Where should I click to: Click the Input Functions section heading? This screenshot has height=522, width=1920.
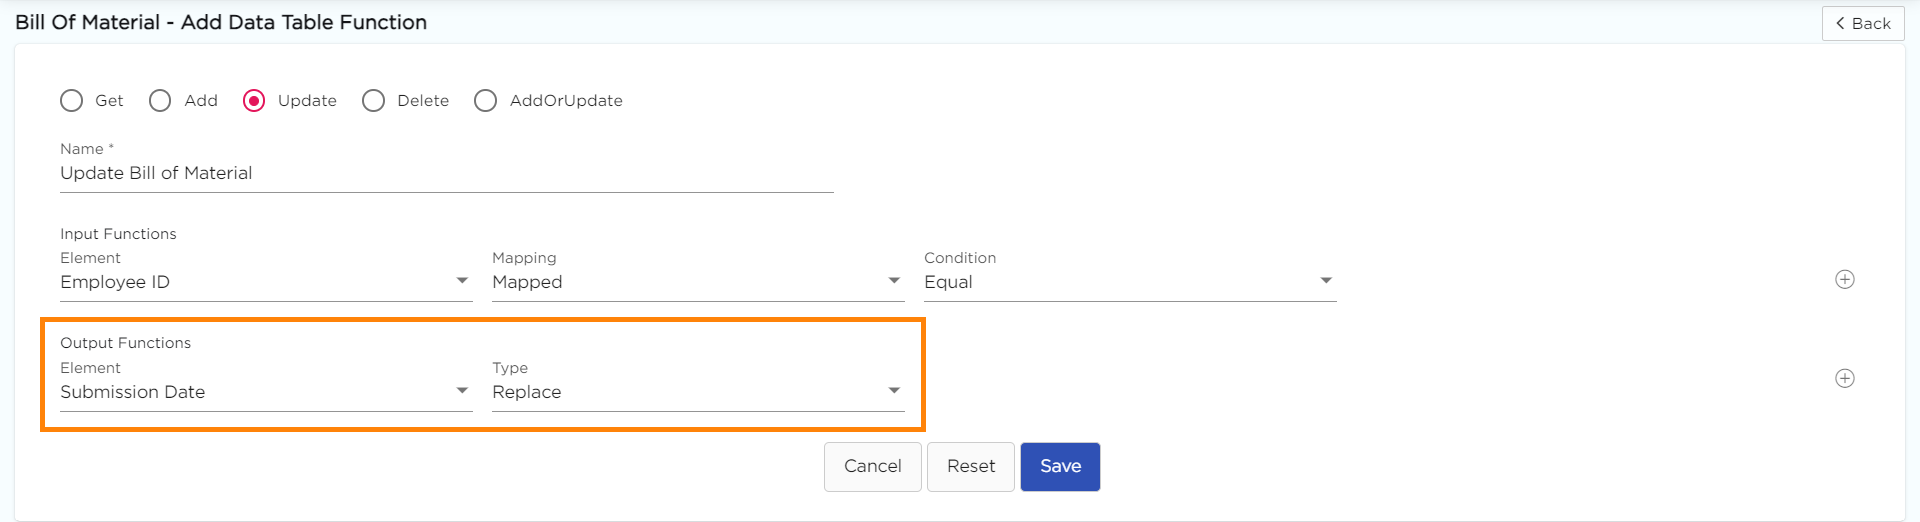(x=118, y=234)
